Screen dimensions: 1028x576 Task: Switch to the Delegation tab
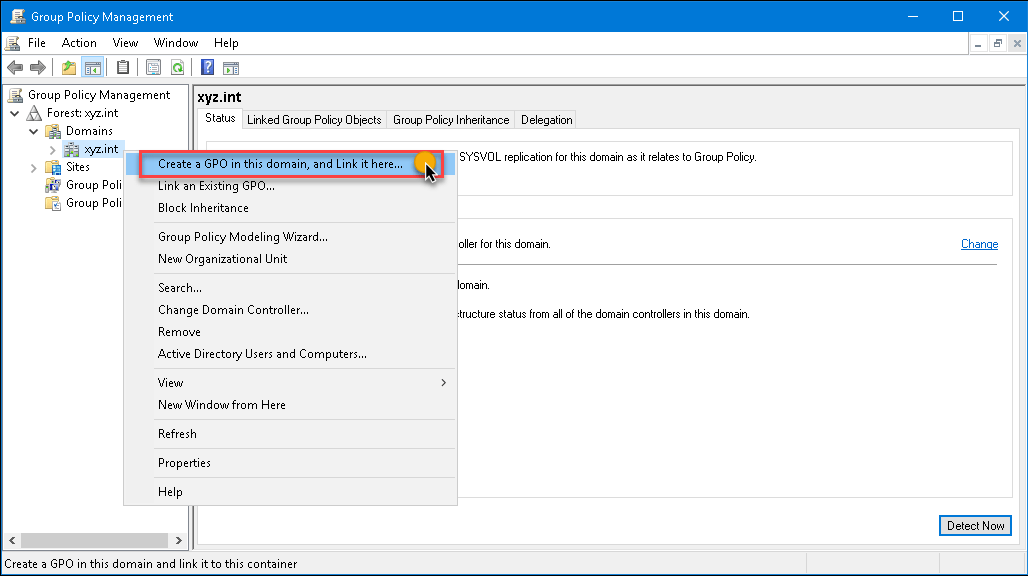pos(546,120)
